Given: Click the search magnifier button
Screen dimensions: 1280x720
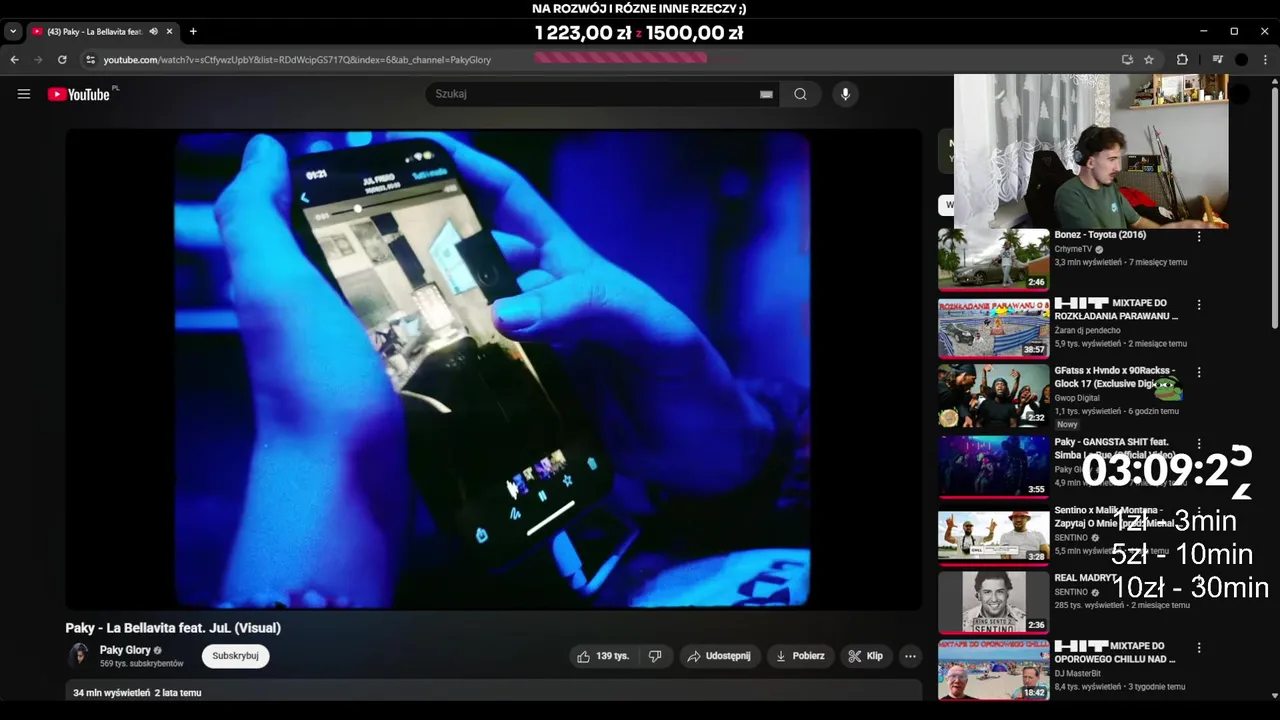Looking at the screenshot, I should click(x=800, y=94).
